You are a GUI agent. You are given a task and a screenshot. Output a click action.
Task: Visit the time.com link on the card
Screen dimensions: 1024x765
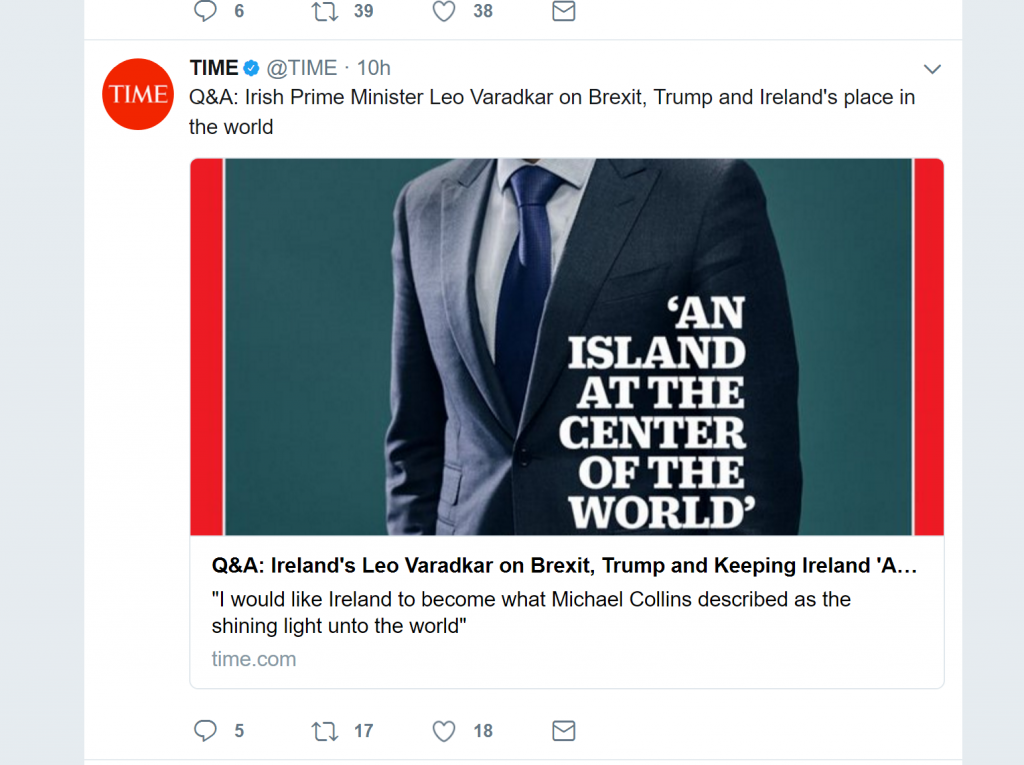254,659
